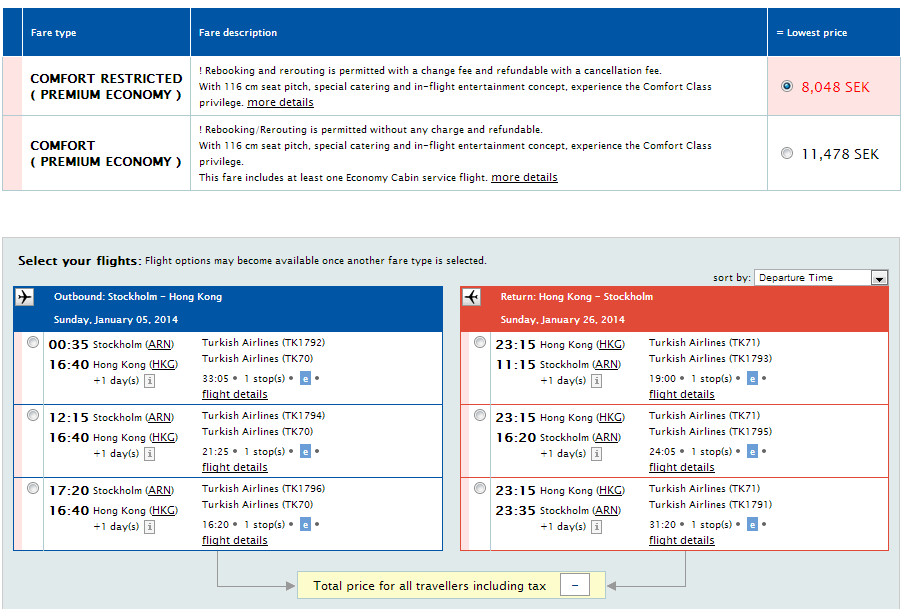Click the ARN airport code on the 17:20 flight

pos(159,490)
